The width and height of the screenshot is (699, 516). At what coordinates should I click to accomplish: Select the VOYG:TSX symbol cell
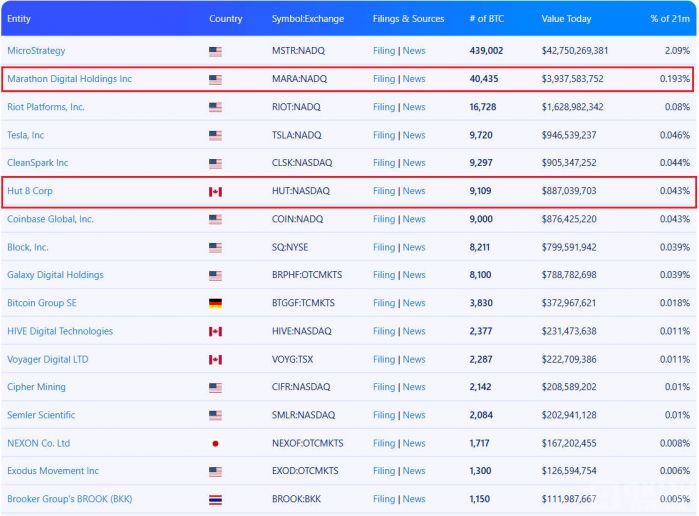coord(292,359)
